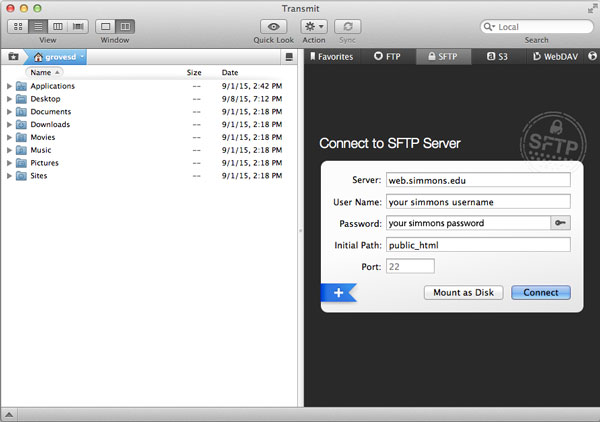
Task: Expand the Applications folder
Action: (9, 86)
